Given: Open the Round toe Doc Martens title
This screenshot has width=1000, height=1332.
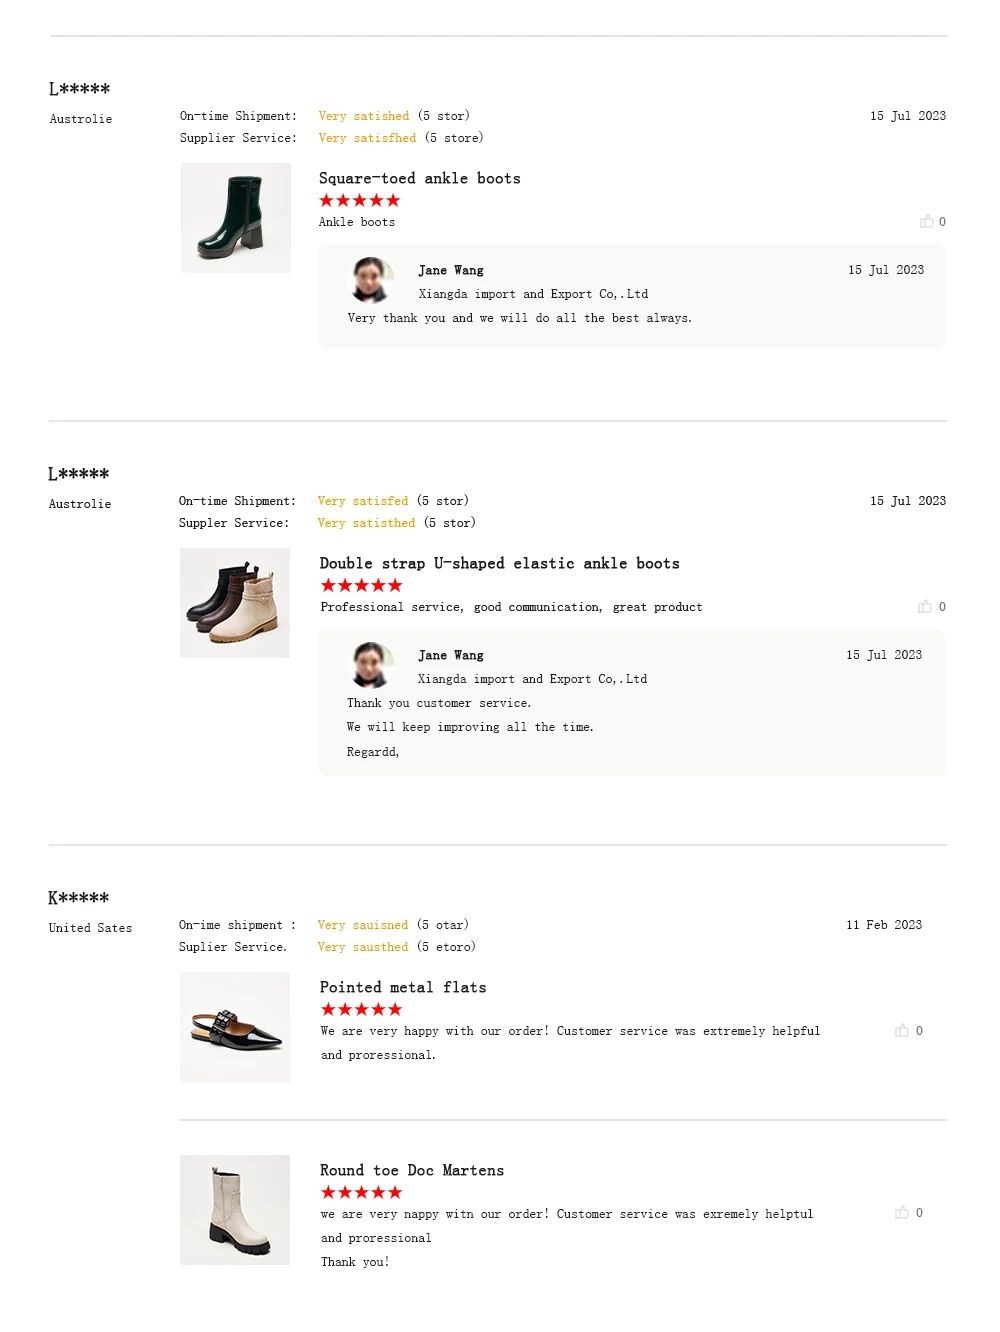Looking at the screenshot, I should [412, 1170].
